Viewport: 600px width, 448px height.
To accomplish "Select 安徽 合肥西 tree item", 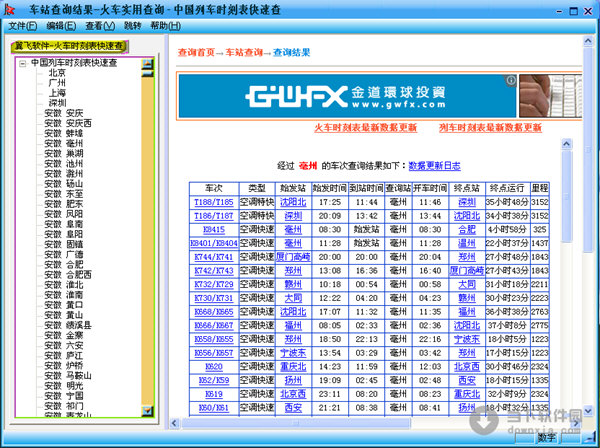I will (x=68, y=275).
